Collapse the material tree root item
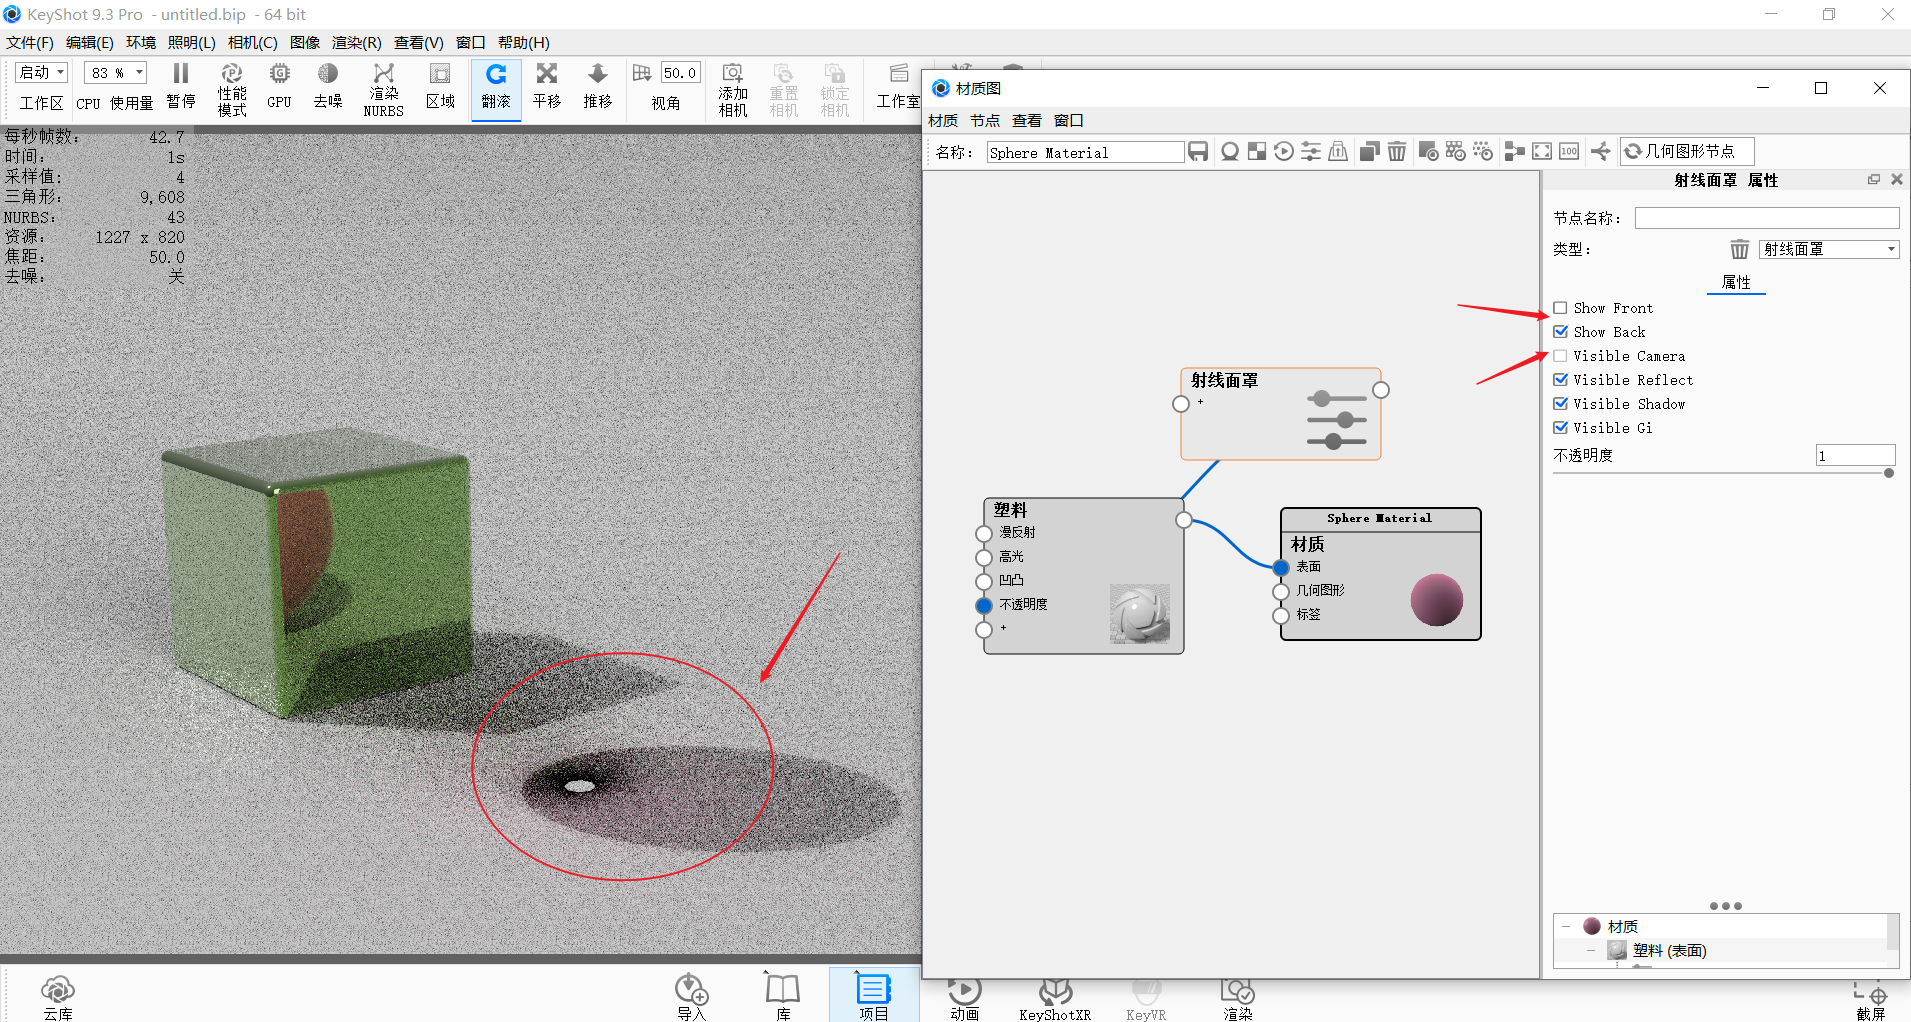The image size is (1911, 1022). pyautogui.click(x=1566, y=926)
